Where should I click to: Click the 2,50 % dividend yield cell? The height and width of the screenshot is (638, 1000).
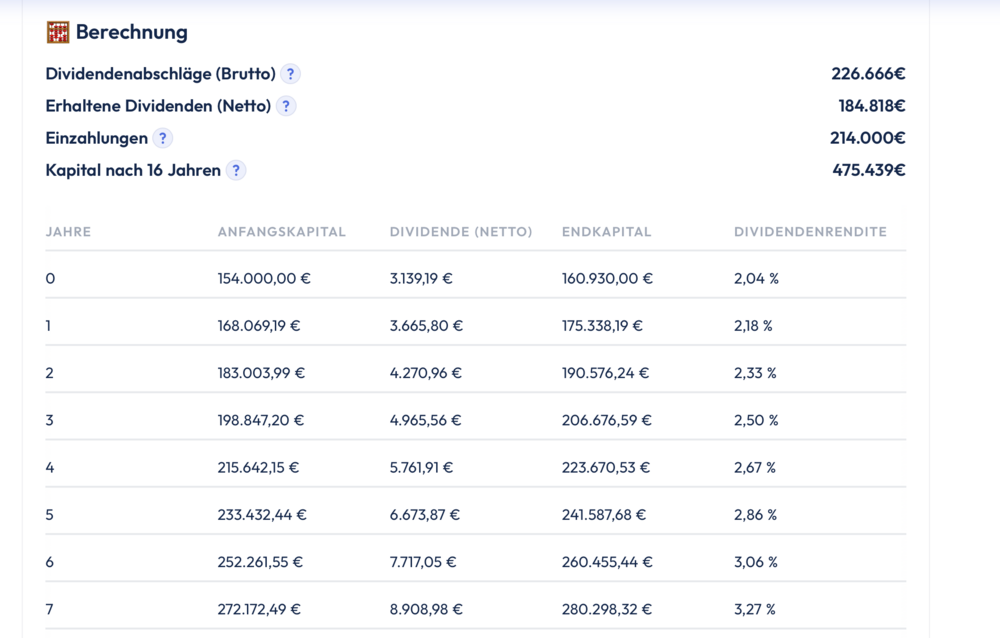(x=756, y=420)
